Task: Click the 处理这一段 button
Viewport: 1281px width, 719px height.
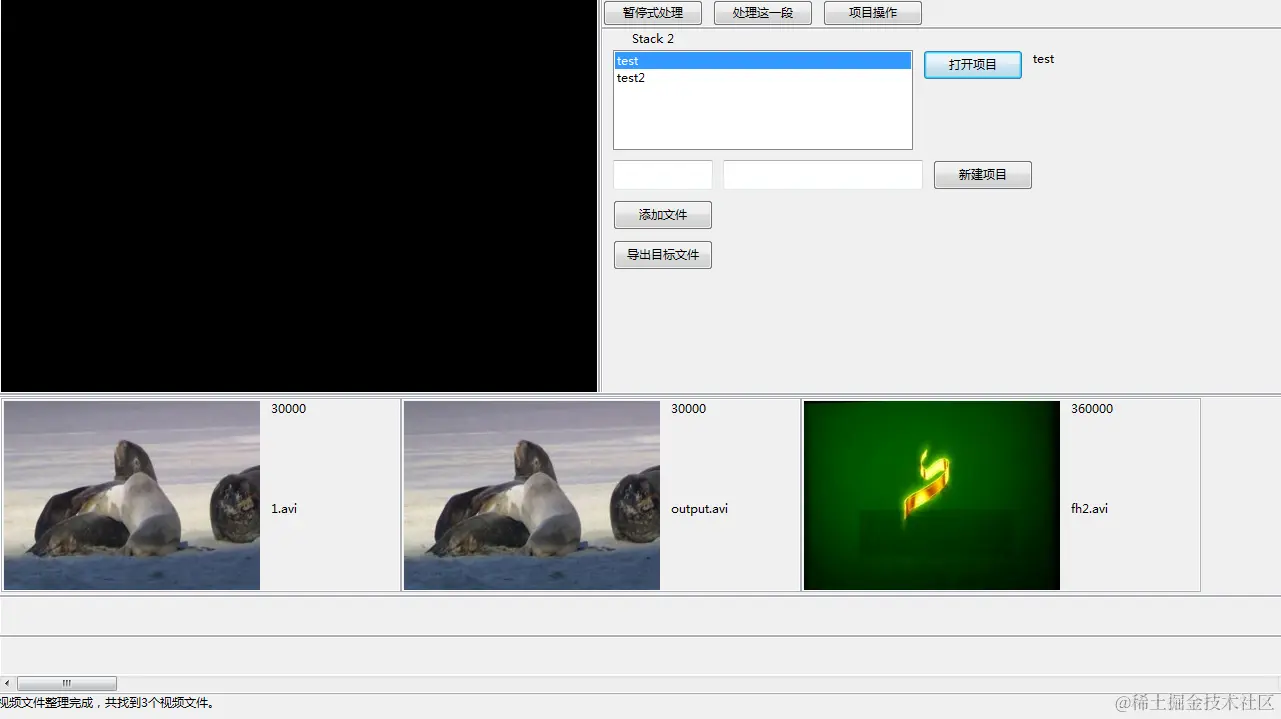Action: point(763,13)
